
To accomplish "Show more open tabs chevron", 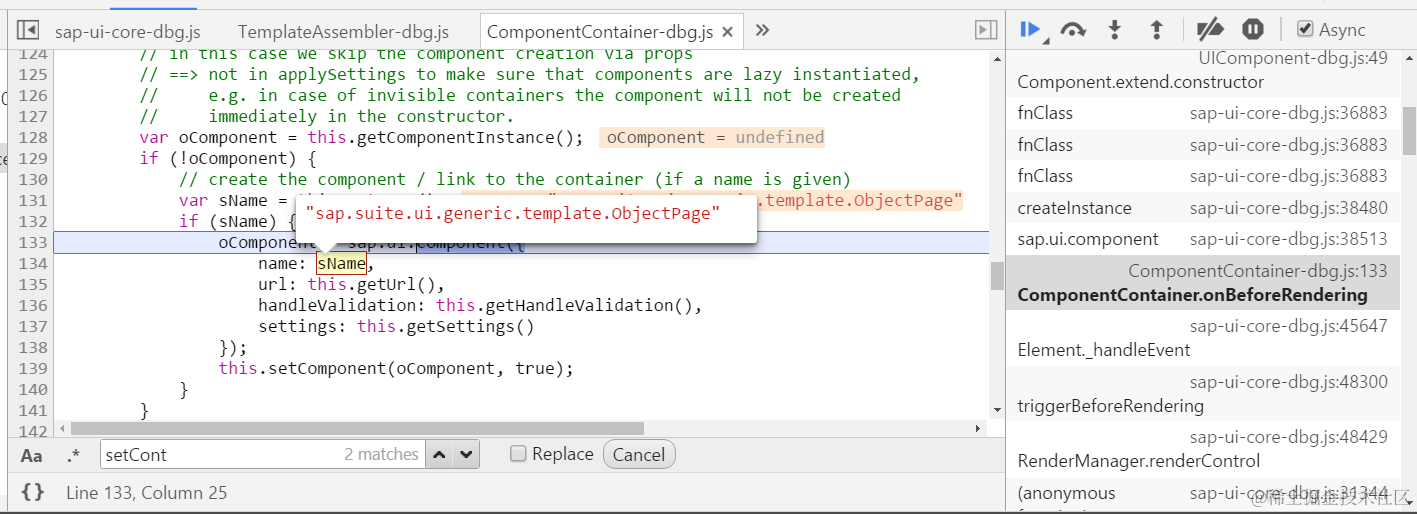I will coord(762,30).
